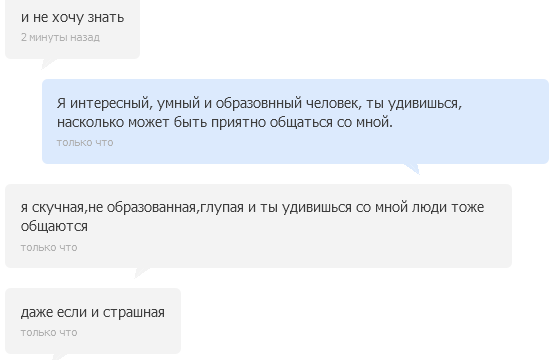Click the blue bubble's pointer tail

[412, 169]
